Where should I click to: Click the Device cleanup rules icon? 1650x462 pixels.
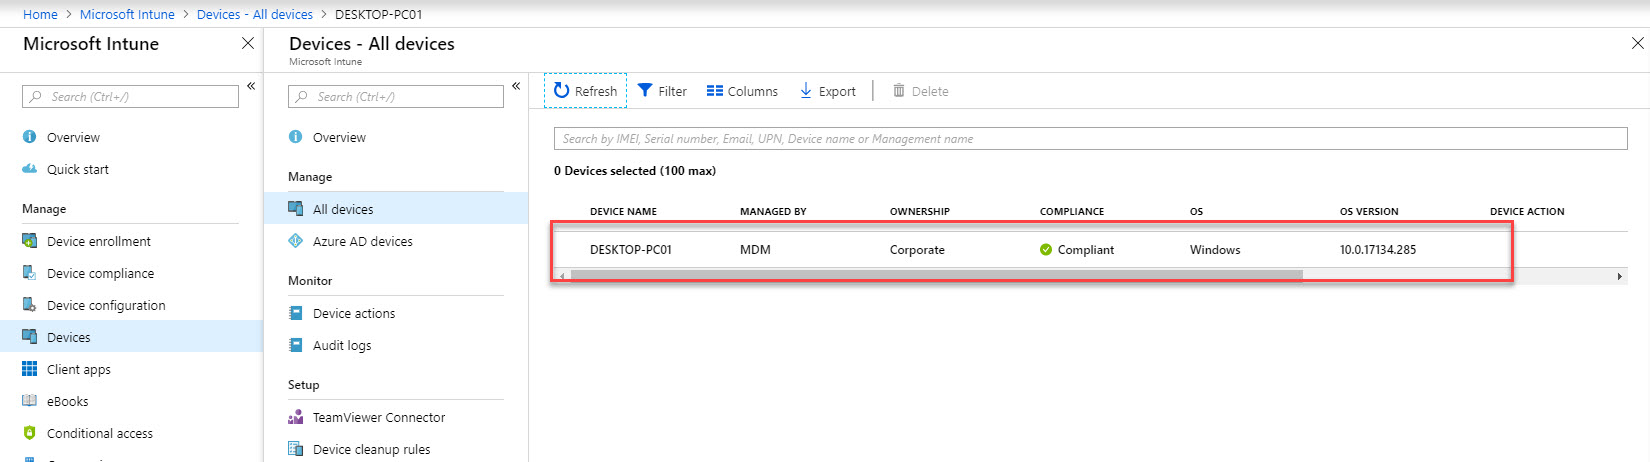click(x=296, y=449)
